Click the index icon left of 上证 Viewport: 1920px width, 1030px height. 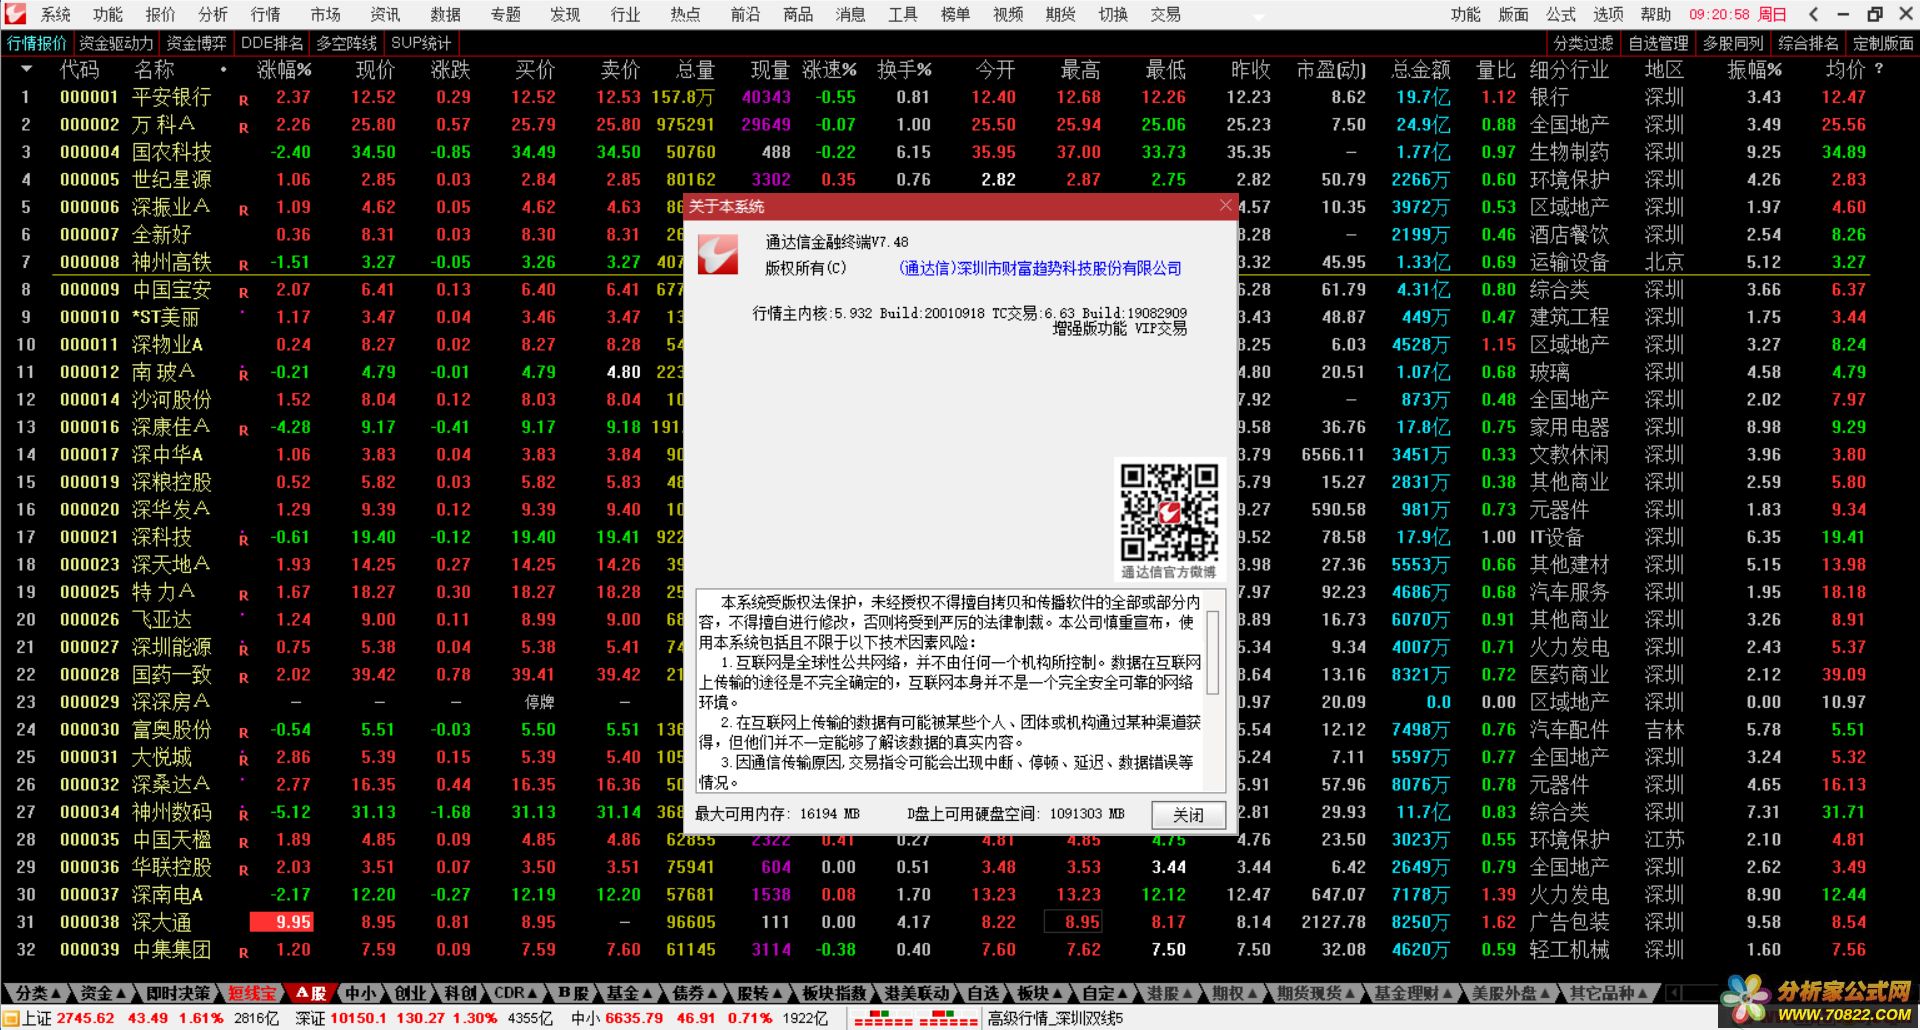pos(12,1018)
